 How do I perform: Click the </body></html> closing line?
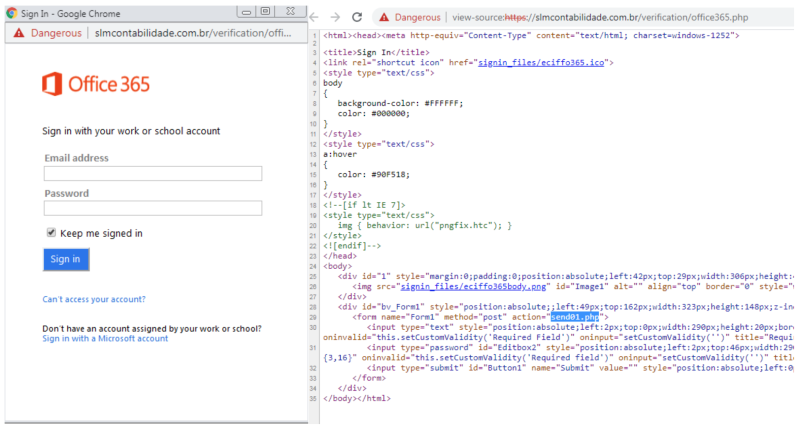pos(357,398)
